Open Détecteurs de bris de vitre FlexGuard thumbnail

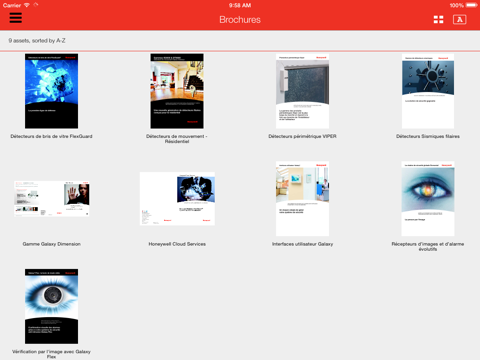51,91
